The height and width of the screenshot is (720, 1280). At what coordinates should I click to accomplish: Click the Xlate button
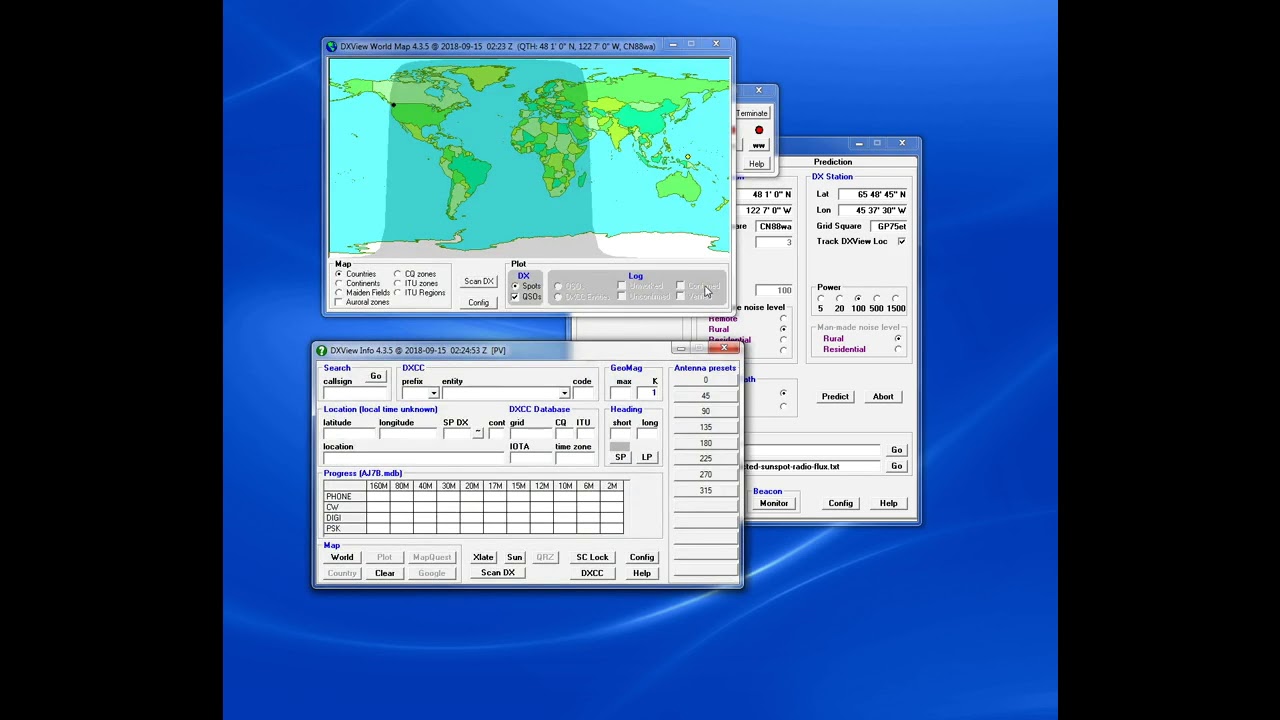click(483, 557)
